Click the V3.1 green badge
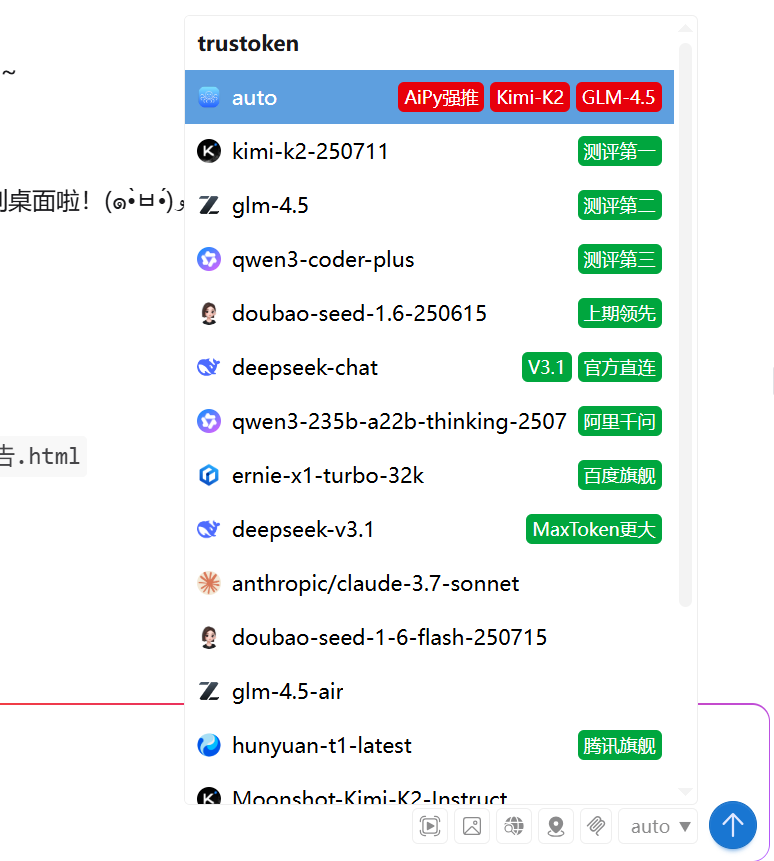 [547, 367]
